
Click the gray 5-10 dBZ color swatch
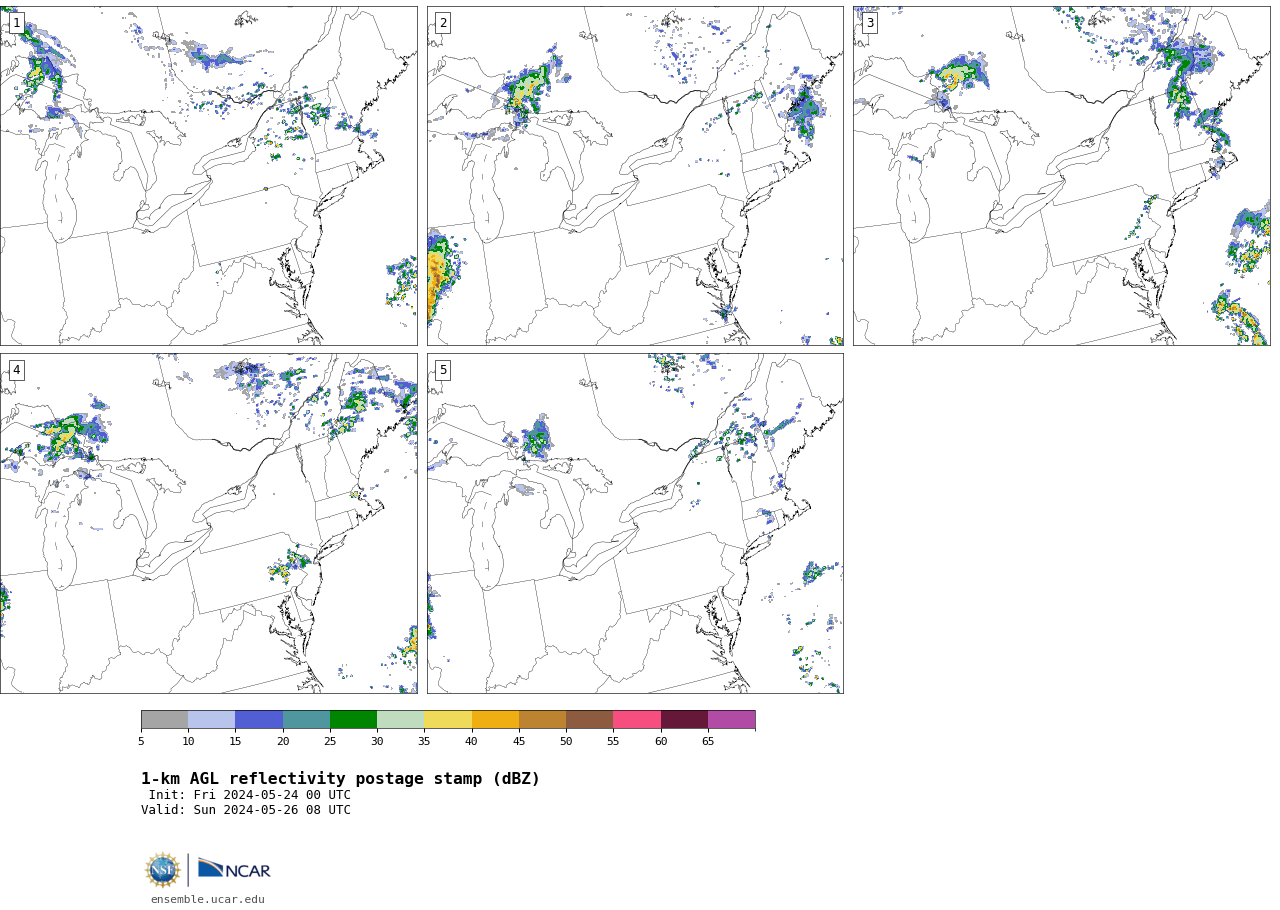164,720
